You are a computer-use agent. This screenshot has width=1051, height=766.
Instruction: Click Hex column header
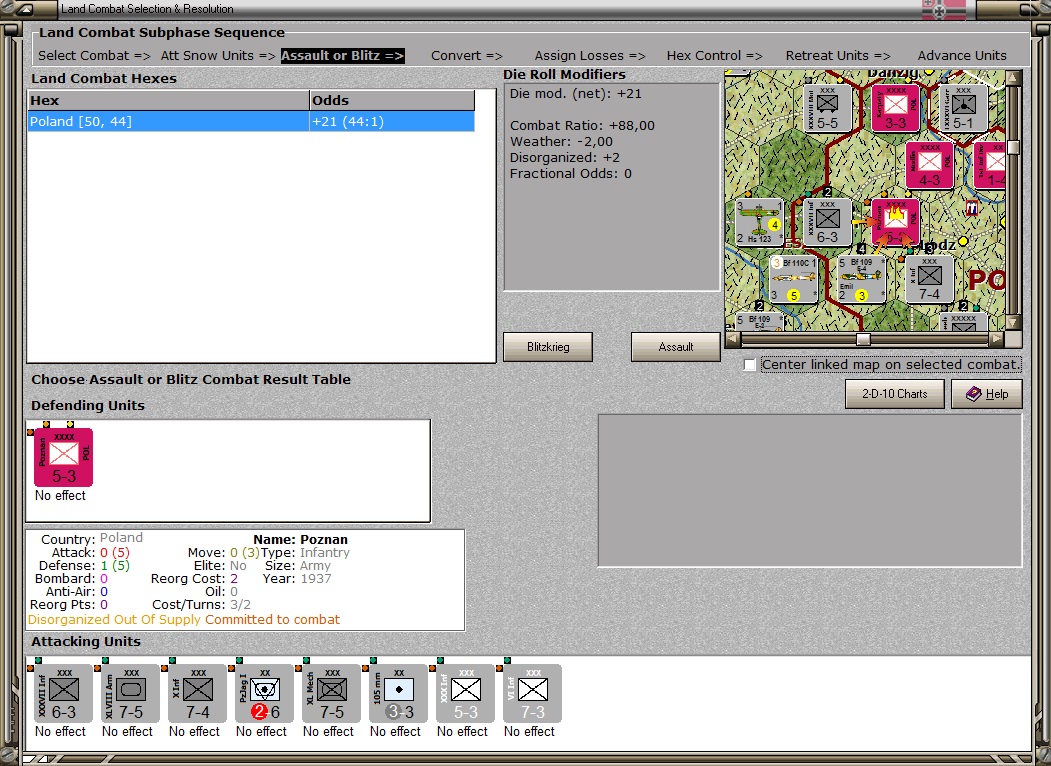click(168, 101)
